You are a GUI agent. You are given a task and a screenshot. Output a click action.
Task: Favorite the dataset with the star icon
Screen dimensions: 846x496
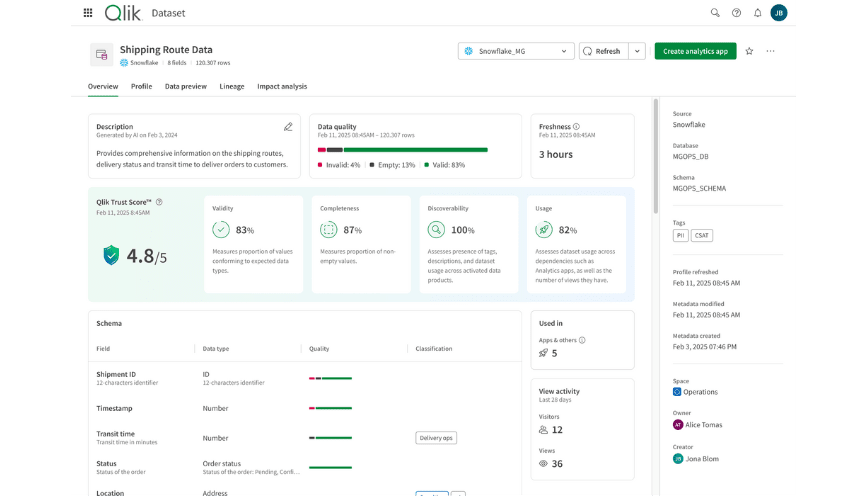(x=749, y=51)
